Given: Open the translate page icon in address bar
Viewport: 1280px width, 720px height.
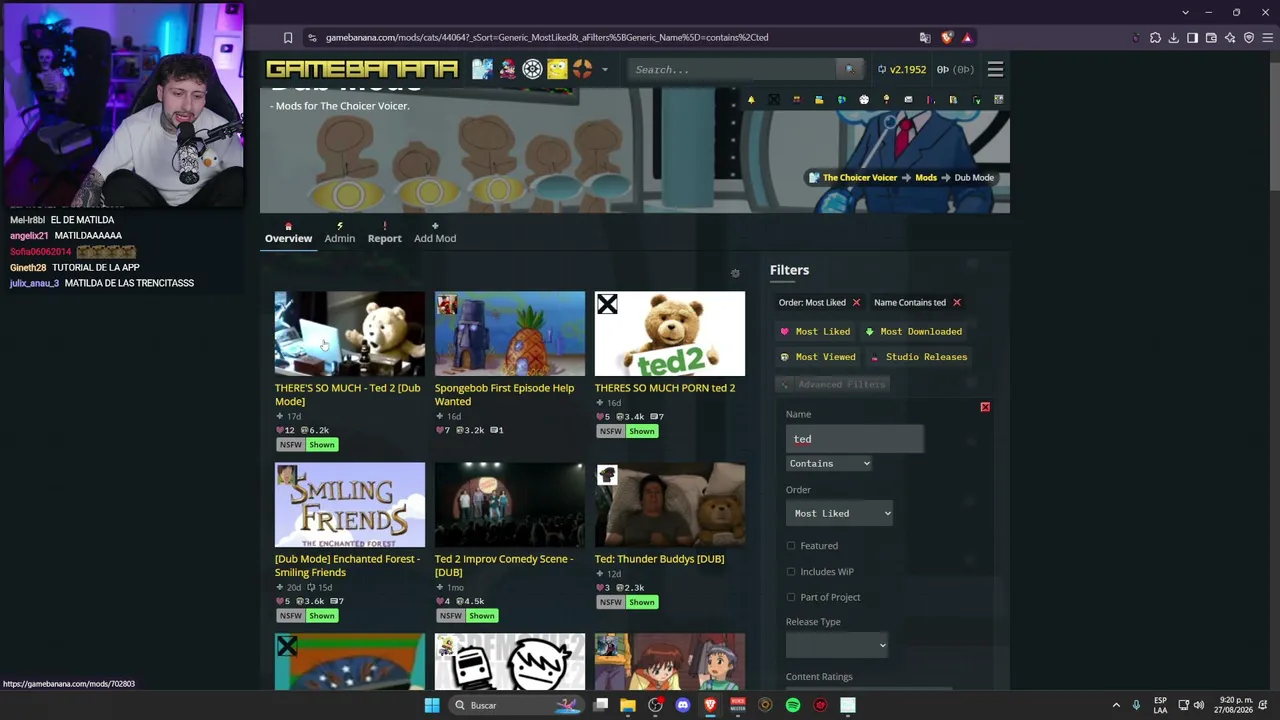Looking at the screenshot, I should point(925,38).
